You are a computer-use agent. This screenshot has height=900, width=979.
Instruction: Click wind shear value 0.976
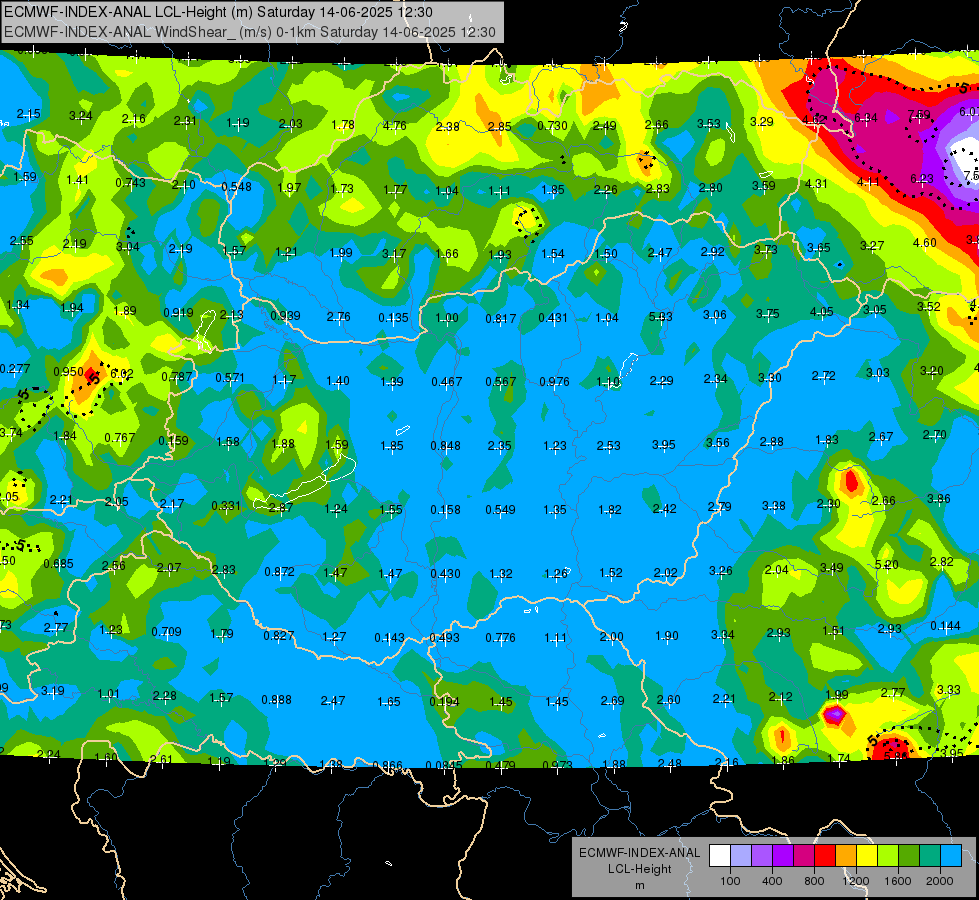pos(554,382)
